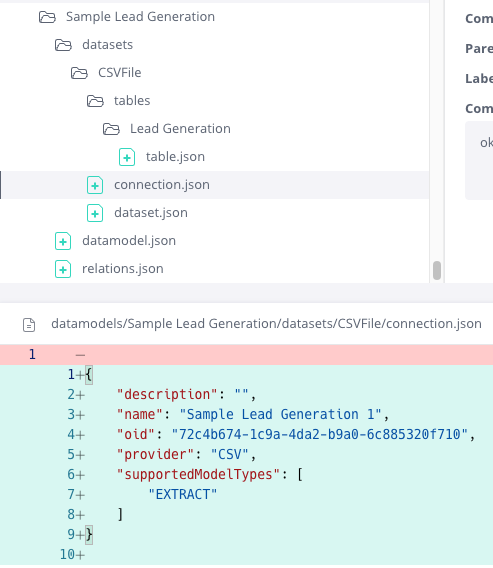Image resolution: width=493 pixels, height=568 pixels.
Task: Open relations.json in the file tree
Action: [123, 268]
